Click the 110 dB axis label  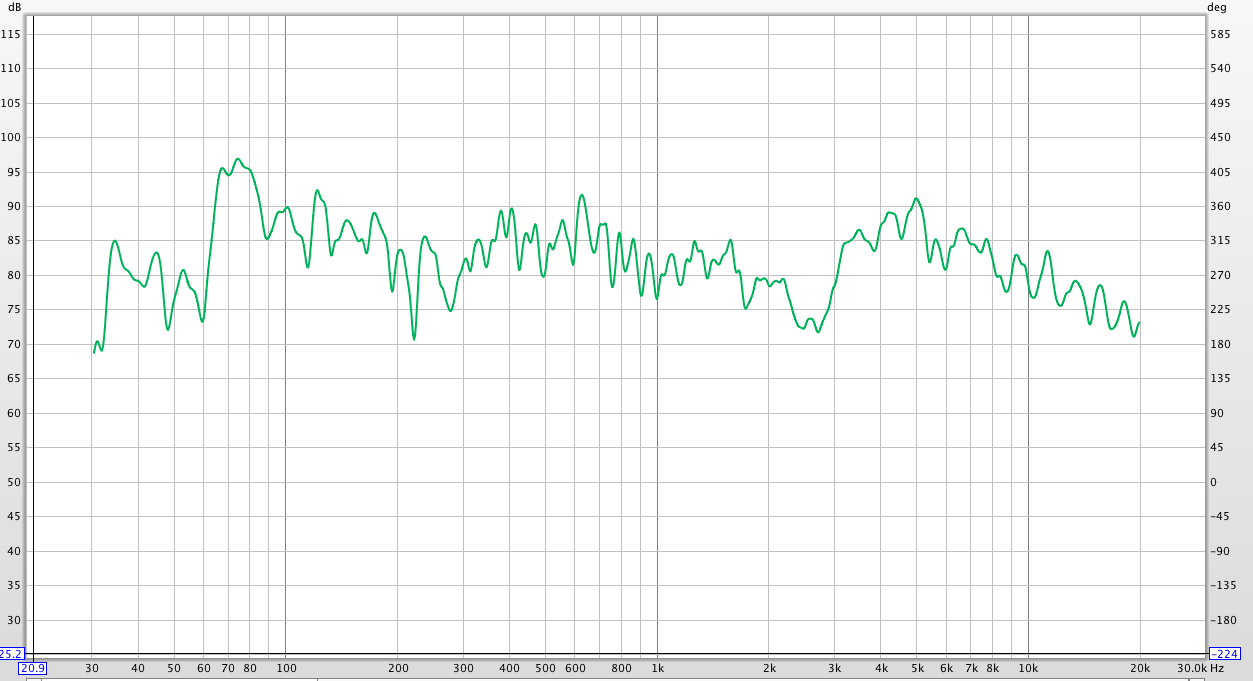11,68
